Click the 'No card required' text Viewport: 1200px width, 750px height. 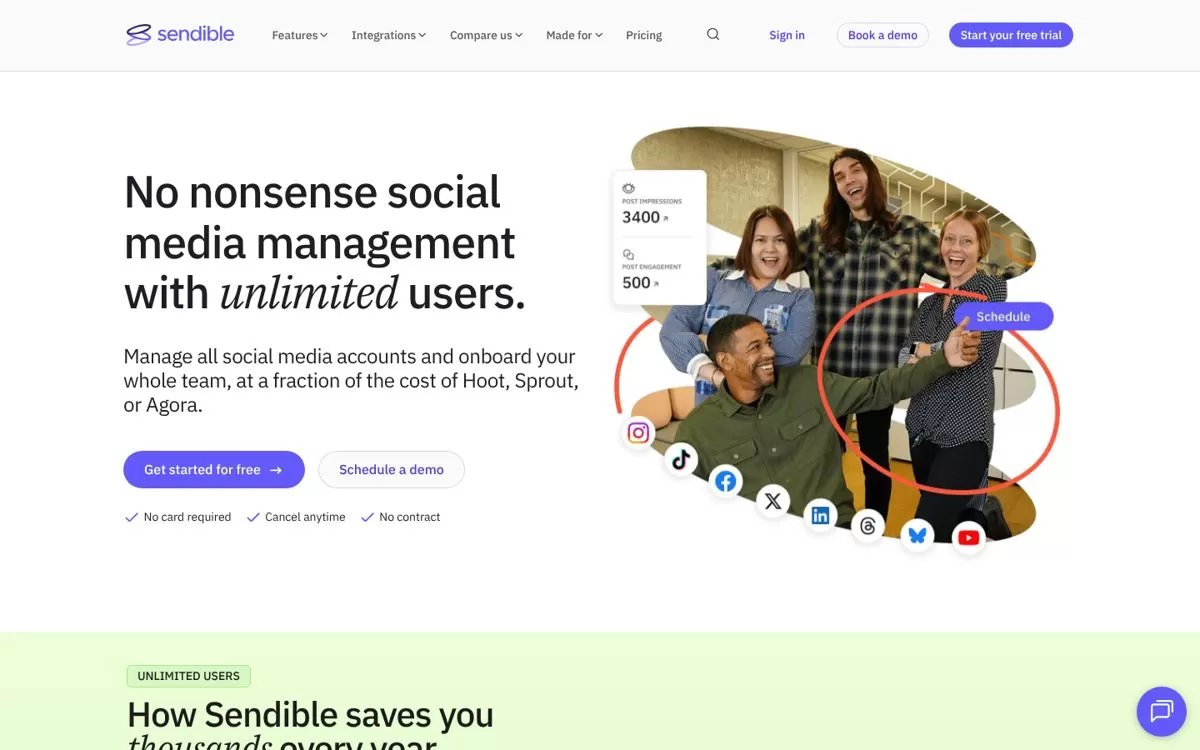tap(187, 517)
